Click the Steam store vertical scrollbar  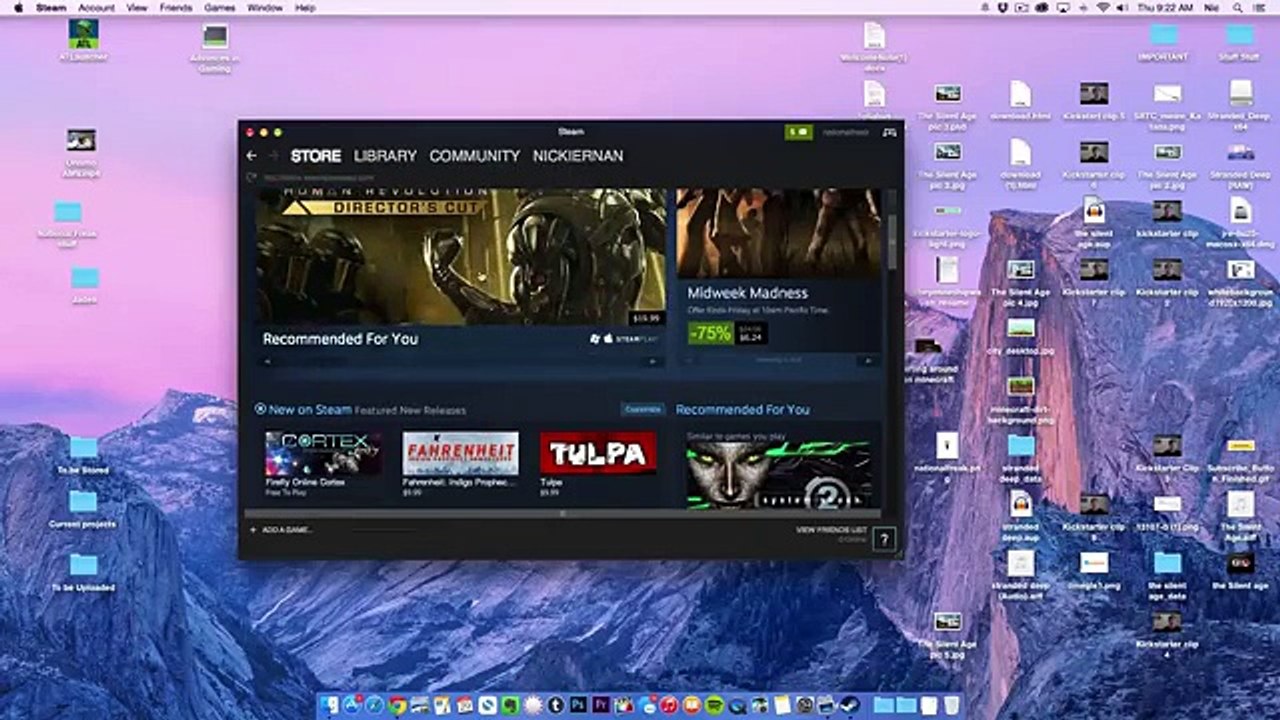892,240
